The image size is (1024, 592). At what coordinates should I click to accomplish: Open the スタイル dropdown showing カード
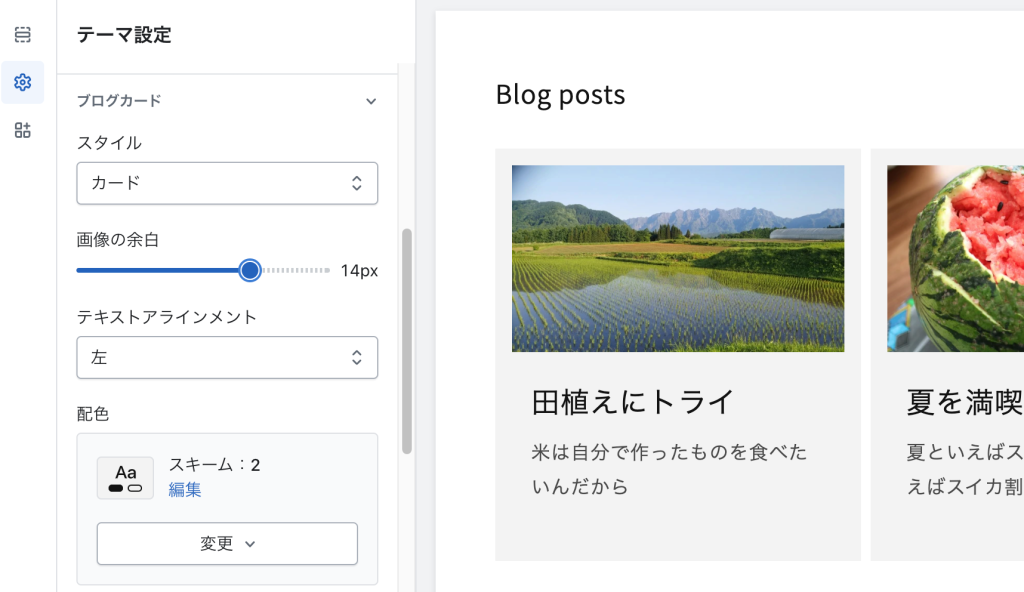(227, 183)
